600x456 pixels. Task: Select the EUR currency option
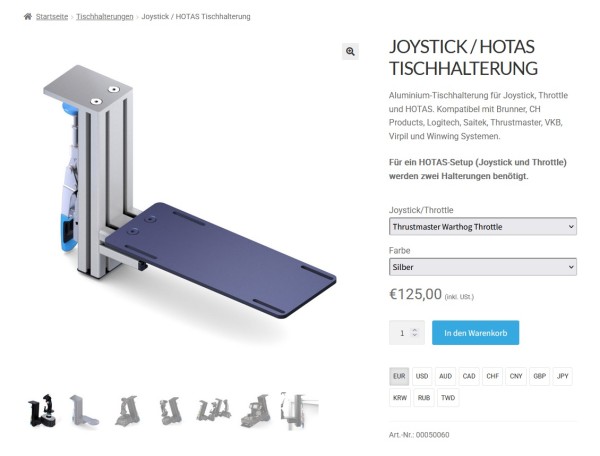tap(399, 376)
